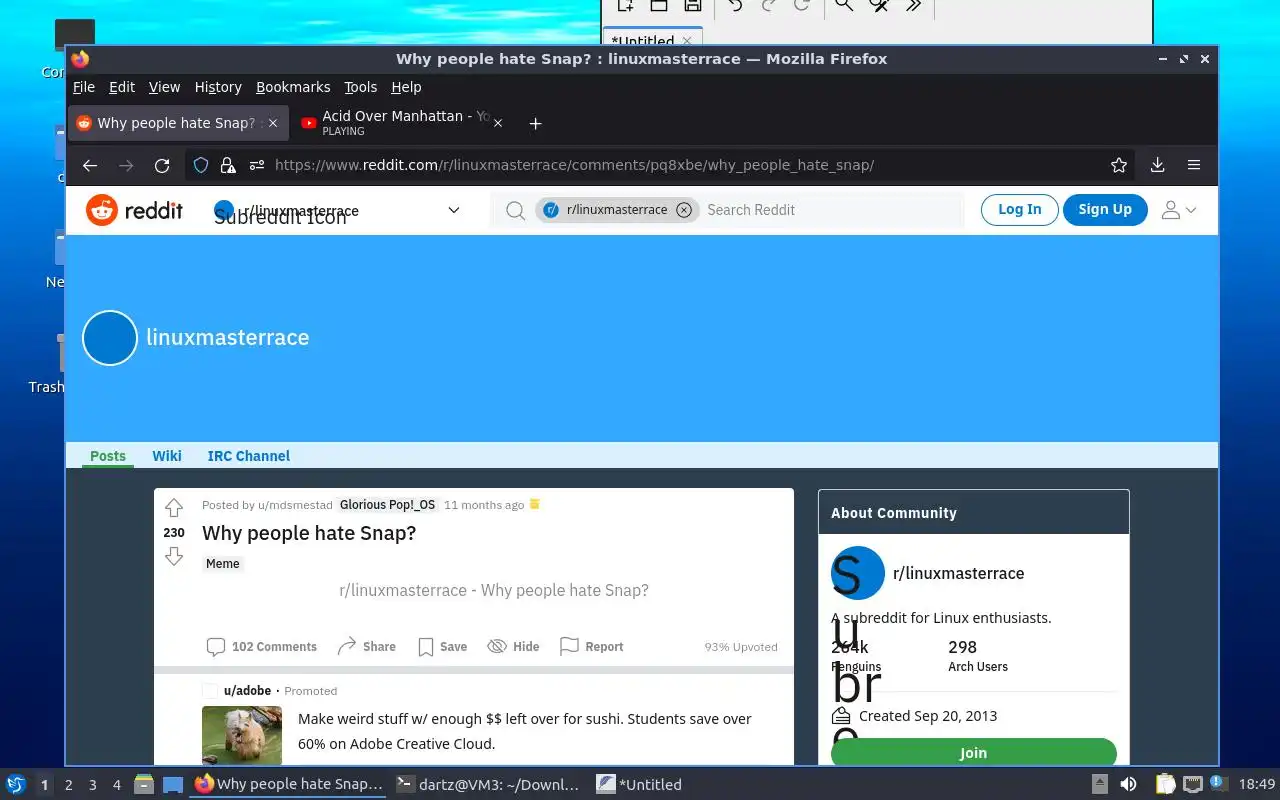
Task: Select the *Untitled tab in text editor
Action: pyautogui.click(x=652, y=38)
